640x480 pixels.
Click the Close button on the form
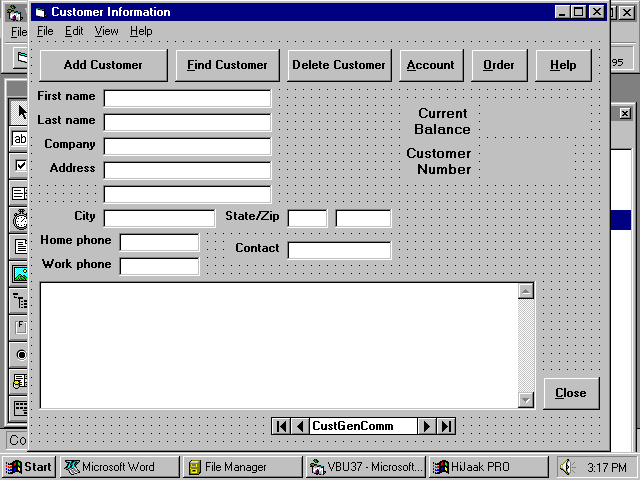570,393
